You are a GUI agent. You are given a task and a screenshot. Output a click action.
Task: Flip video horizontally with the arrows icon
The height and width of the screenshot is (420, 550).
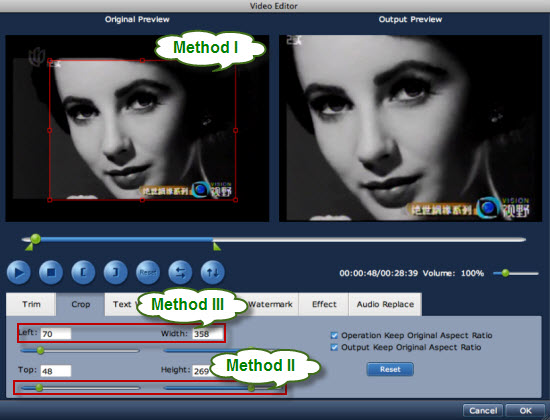(x=180, y=272)
